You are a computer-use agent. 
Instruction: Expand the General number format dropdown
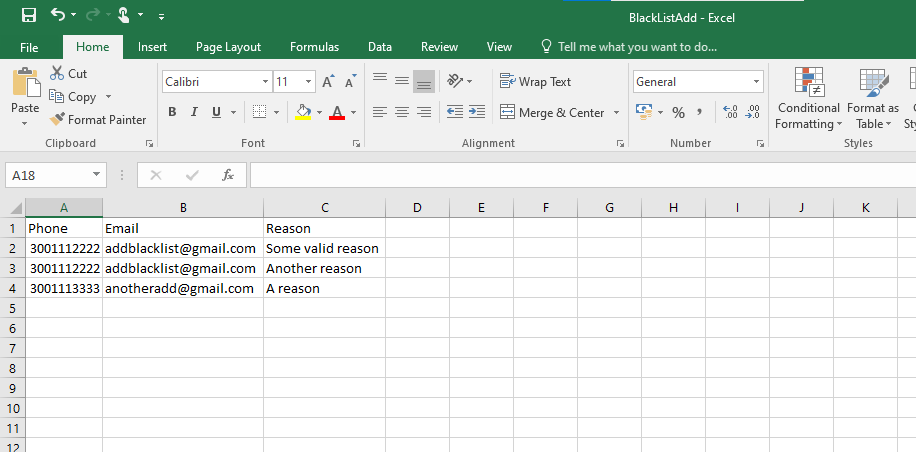[x=756, y=82]
